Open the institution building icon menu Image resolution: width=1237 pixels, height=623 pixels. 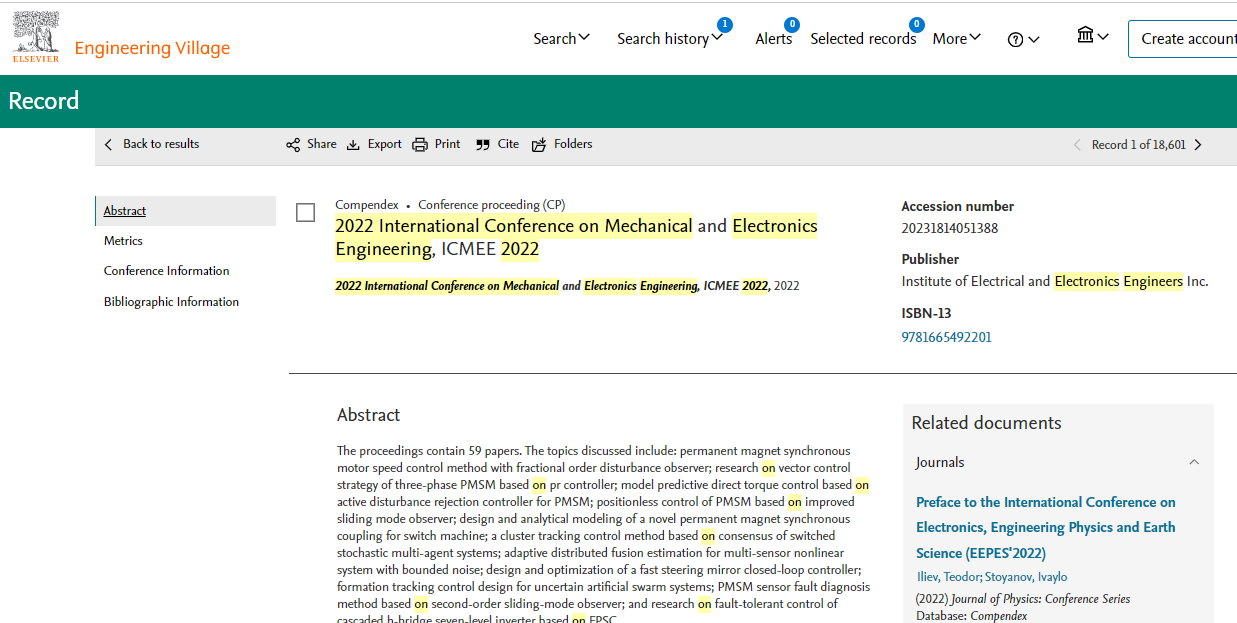(1092, 36)
